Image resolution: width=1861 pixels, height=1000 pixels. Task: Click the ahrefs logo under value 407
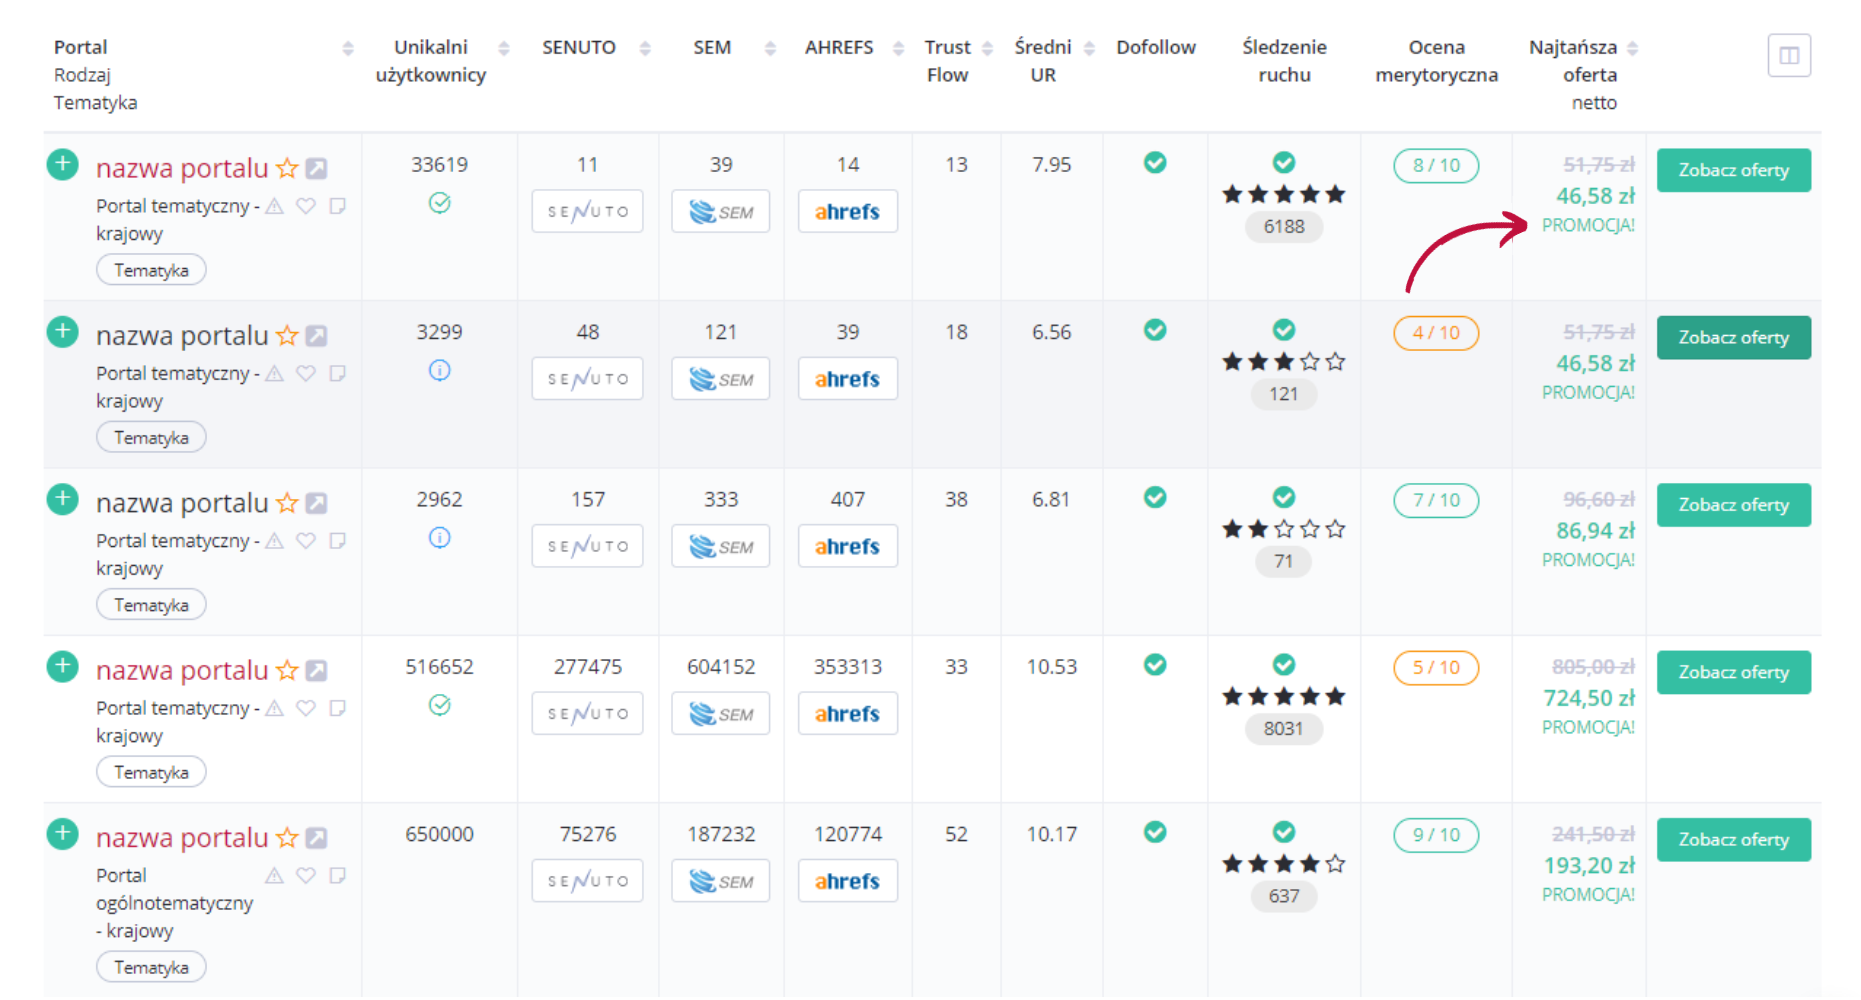[847, 547]
